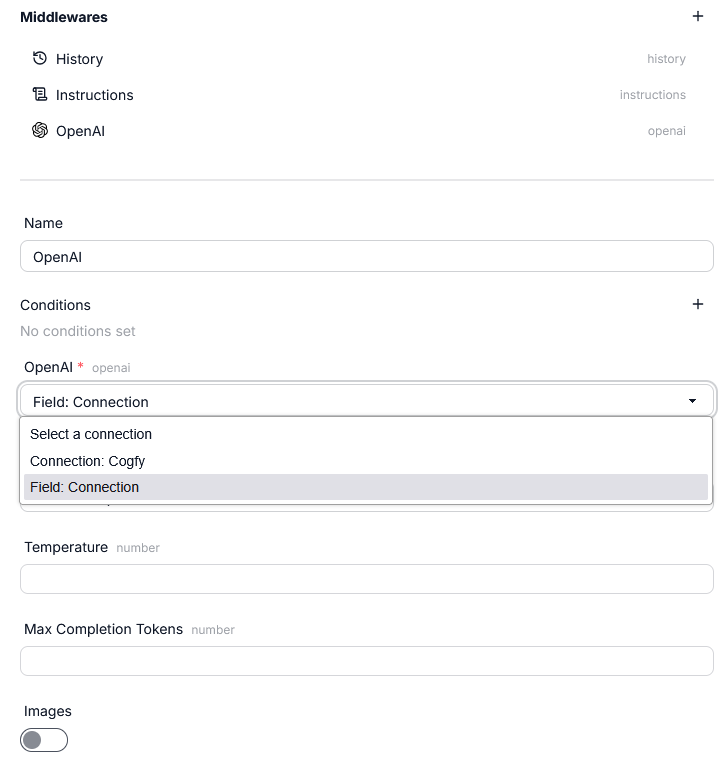Screen dimensions: 724x771
Task: Click the Name input field
Action: pos(366,256)
